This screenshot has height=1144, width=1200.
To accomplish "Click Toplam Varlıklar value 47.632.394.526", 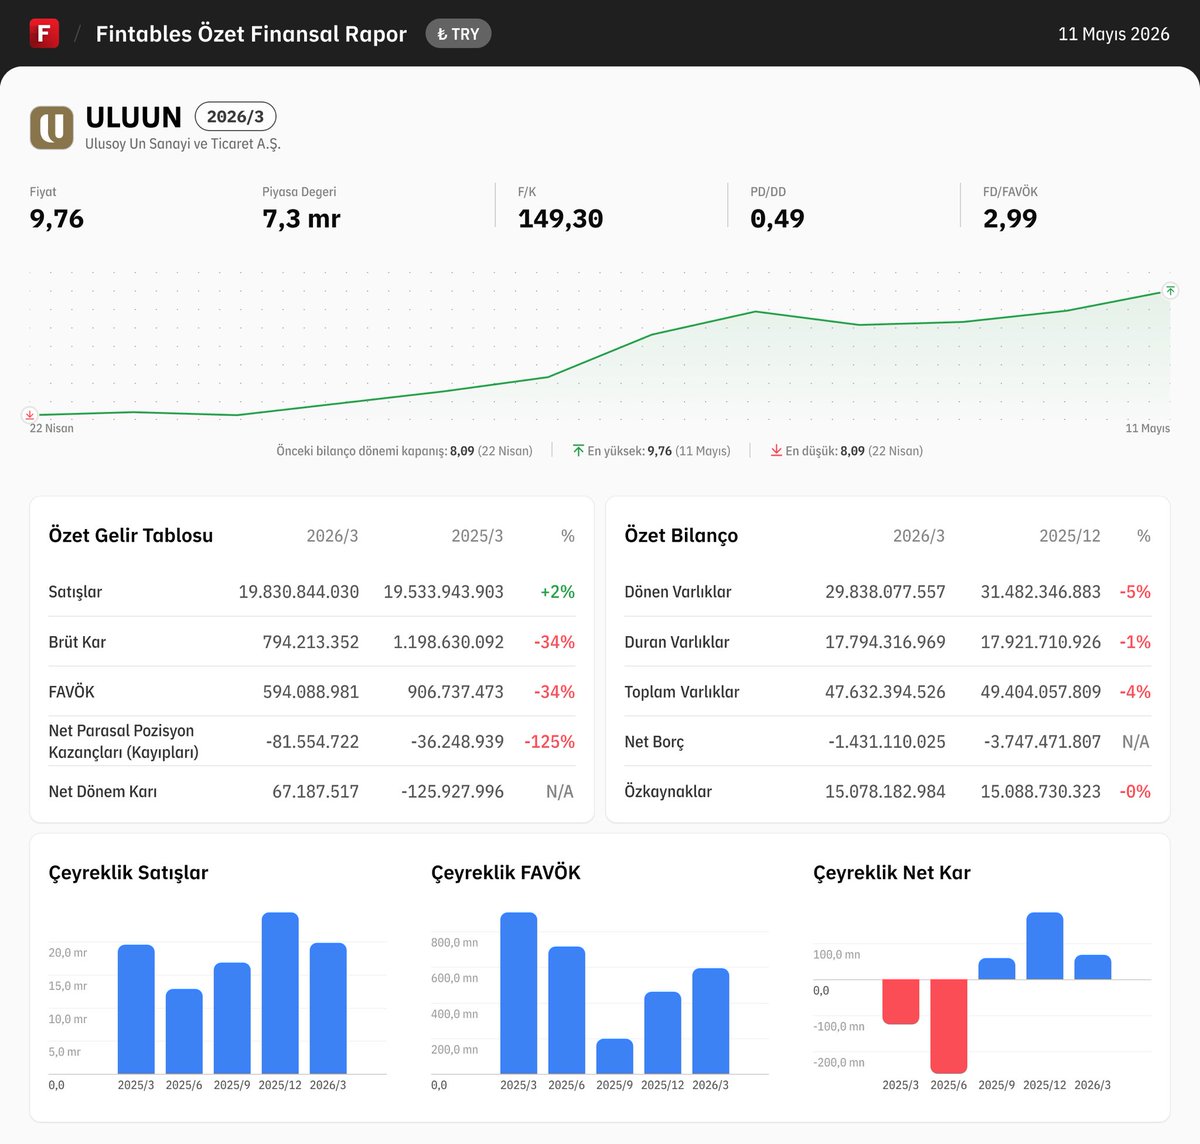I will [x=885, y=692].
